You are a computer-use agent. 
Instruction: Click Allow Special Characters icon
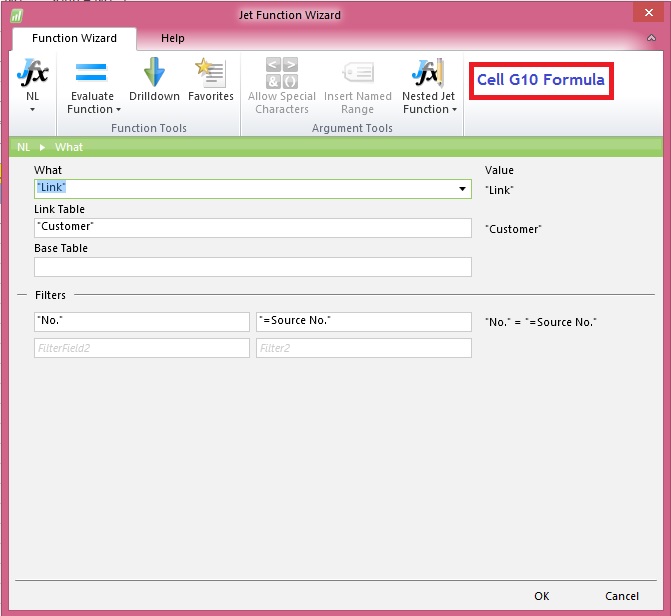point(281,73)
